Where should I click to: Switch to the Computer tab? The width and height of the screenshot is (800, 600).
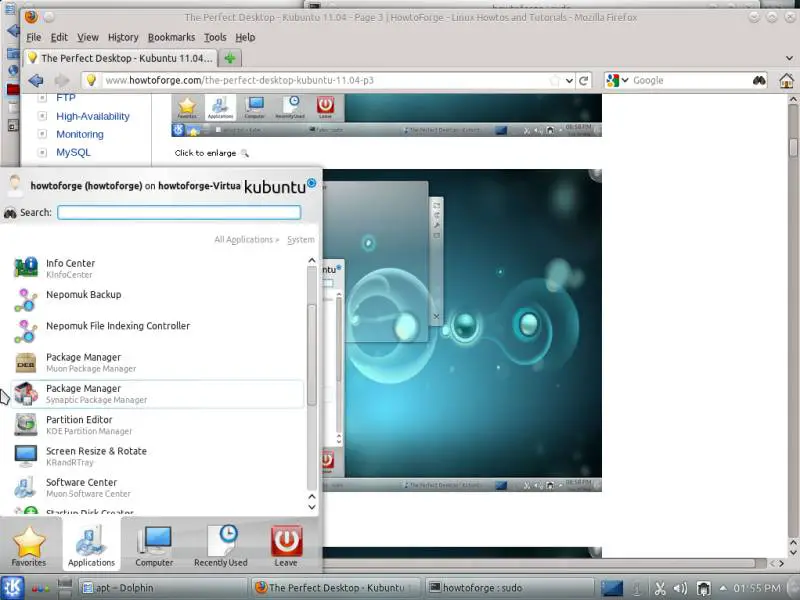154,545
